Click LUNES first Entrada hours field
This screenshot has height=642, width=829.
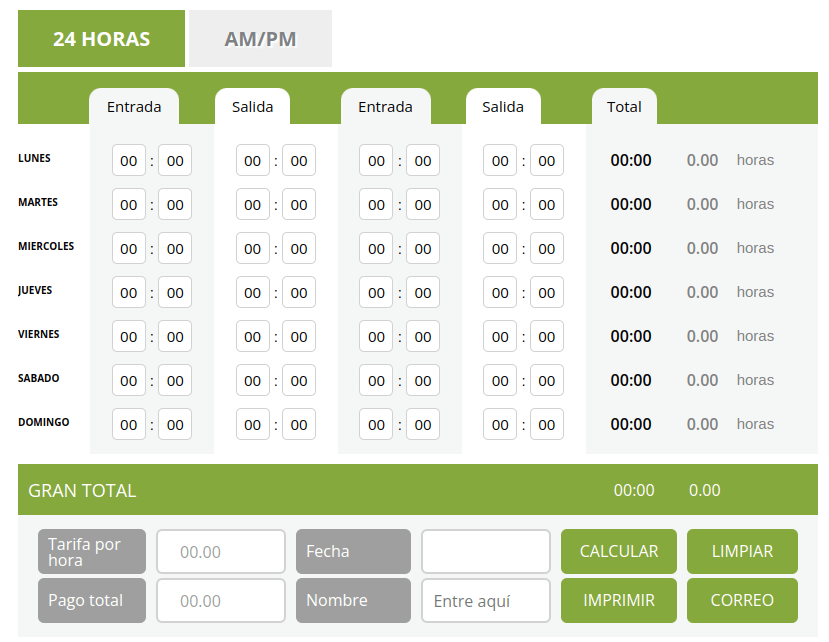click(x=128, y=160)
